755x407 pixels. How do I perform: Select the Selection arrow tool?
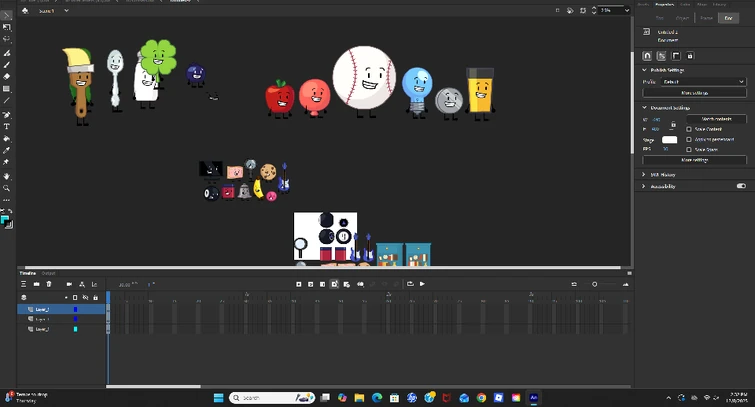[x=7, y=16]
